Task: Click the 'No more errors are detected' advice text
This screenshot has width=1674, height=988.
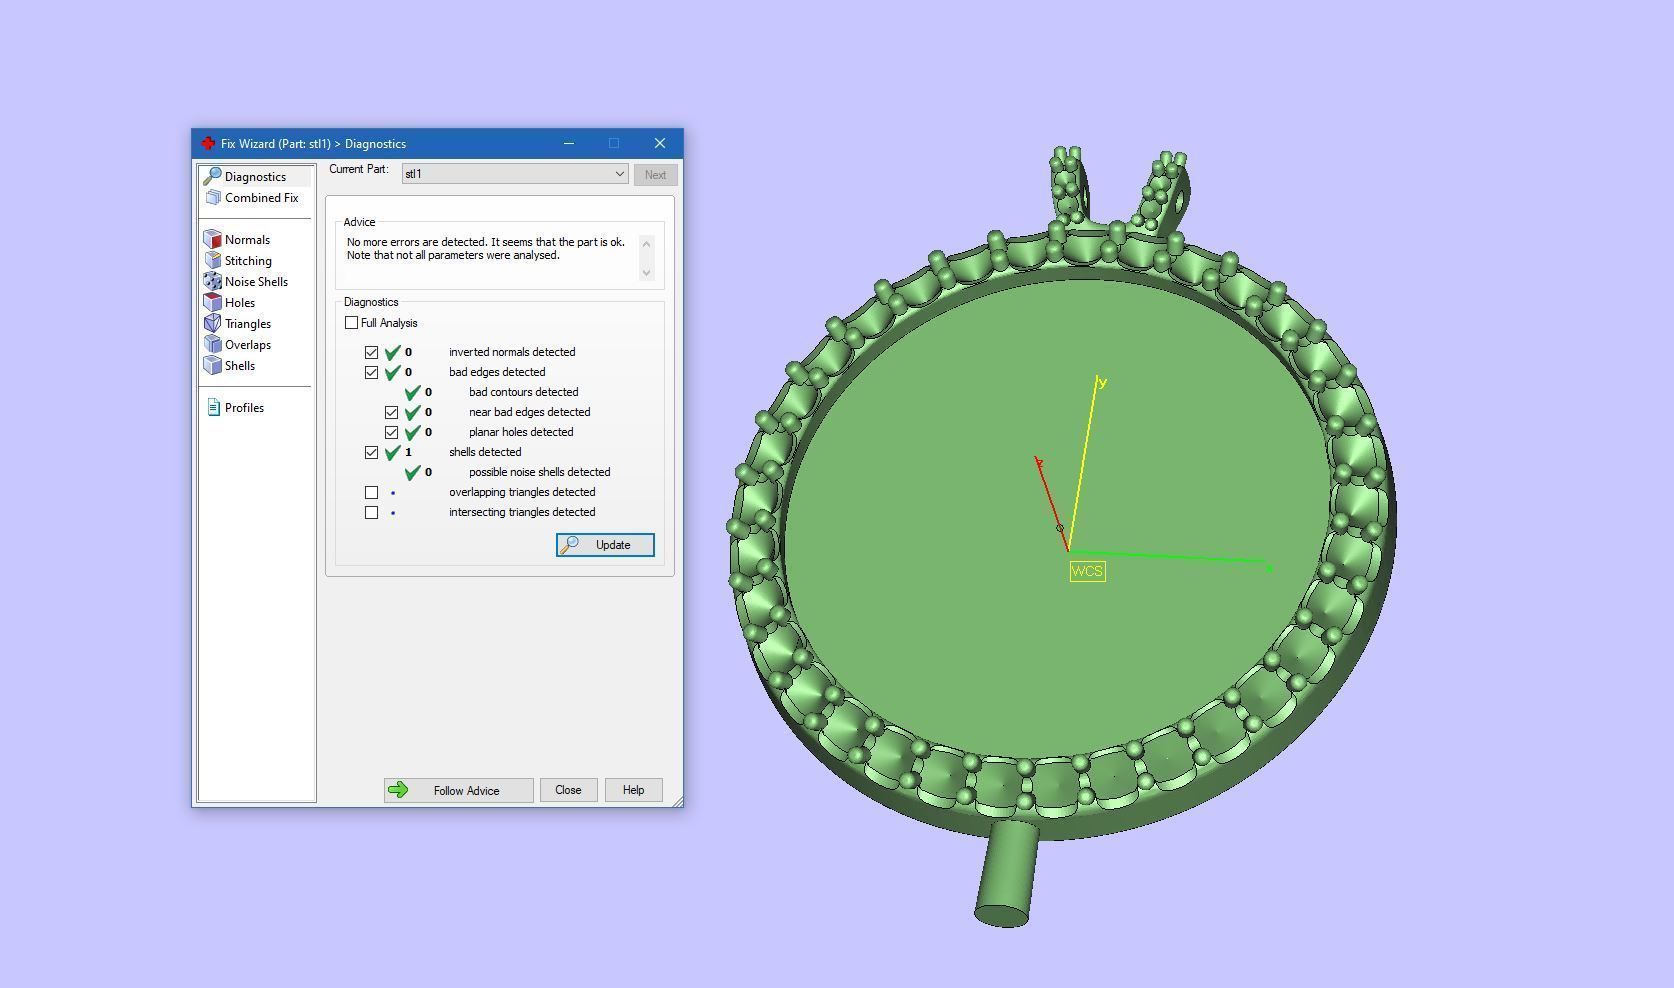Action: [486, 249]
